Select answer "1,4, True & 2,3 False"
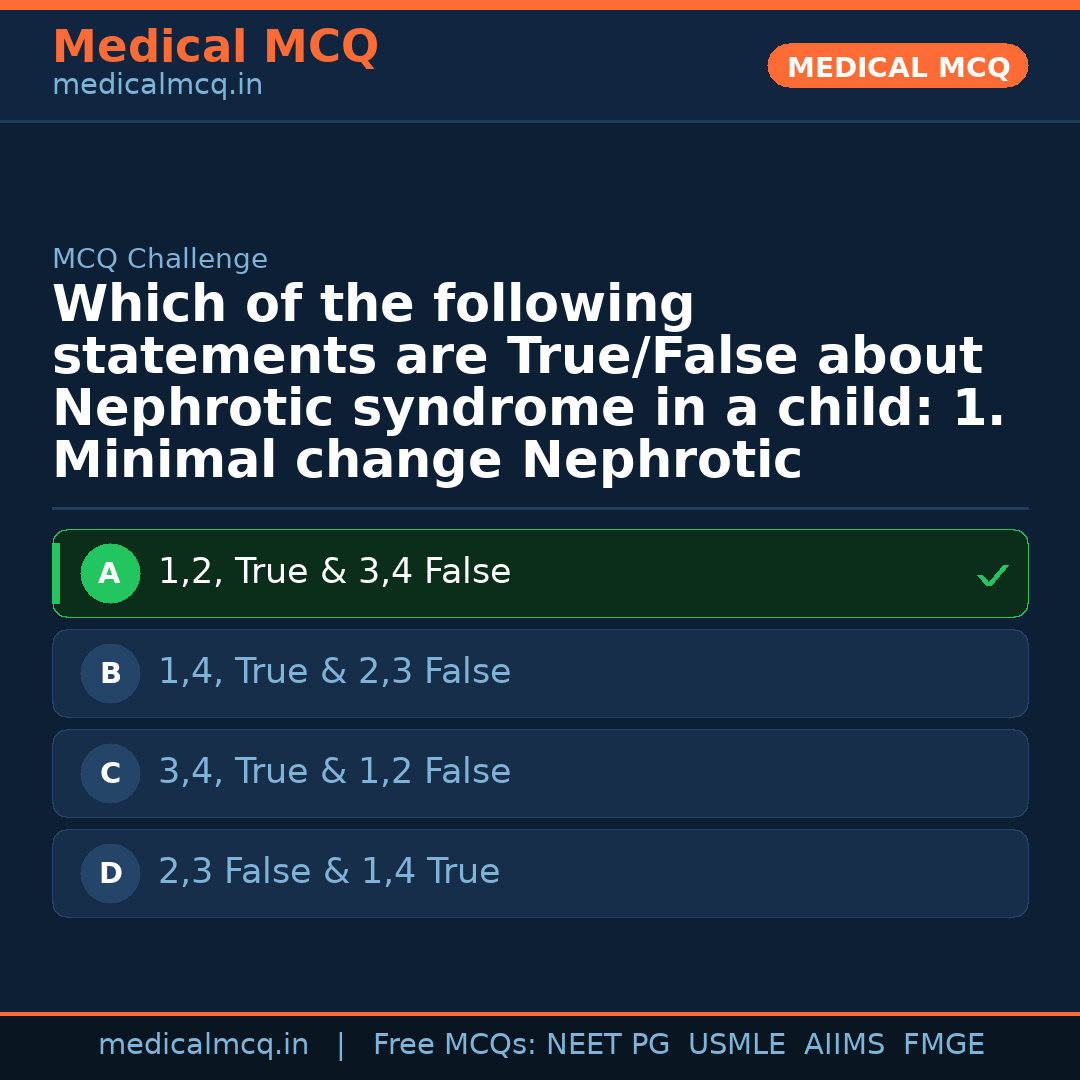 pyautogui.click(x=334, y=672)
